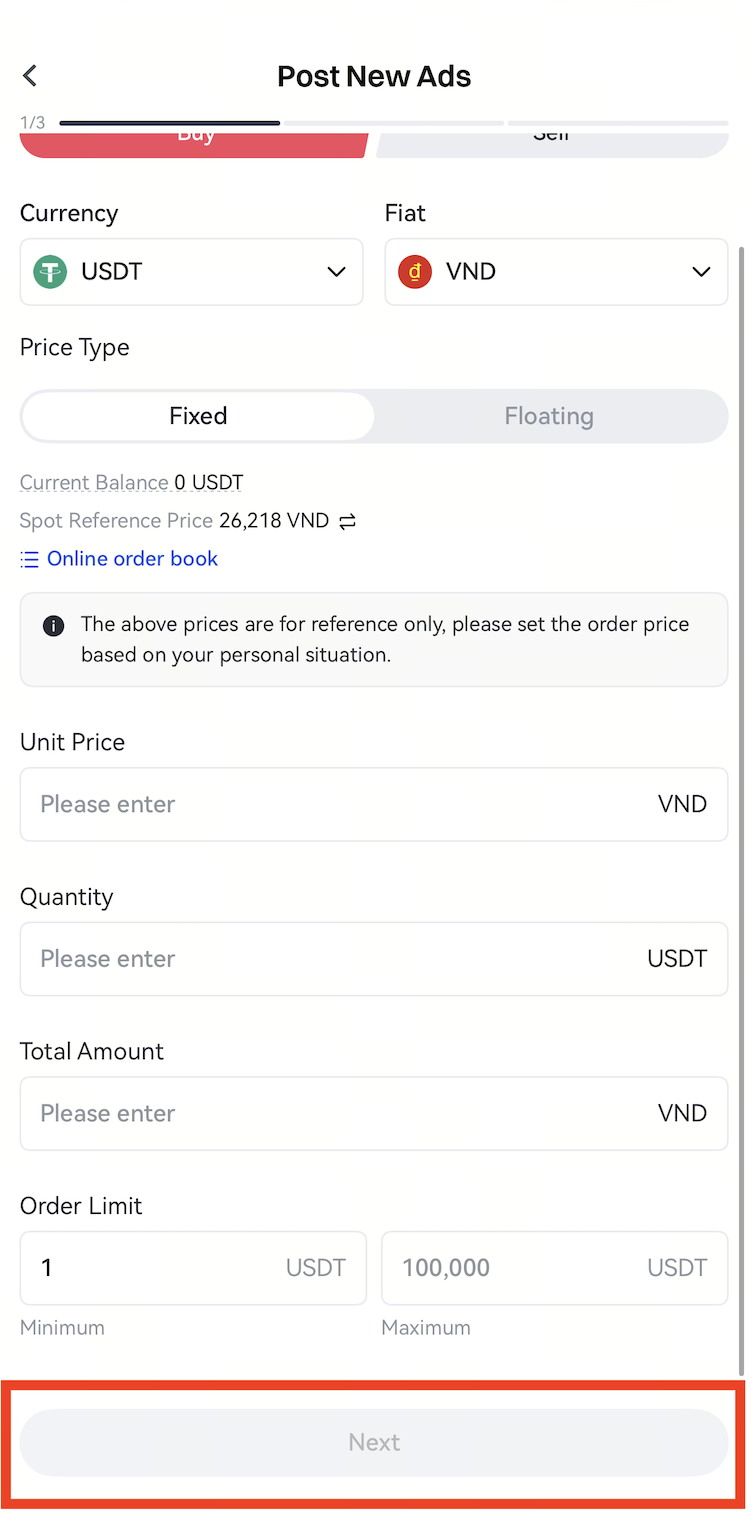Screen dimensions: 748x1526
Task: Click the VND dong currency icon
Action: [415, 272]
